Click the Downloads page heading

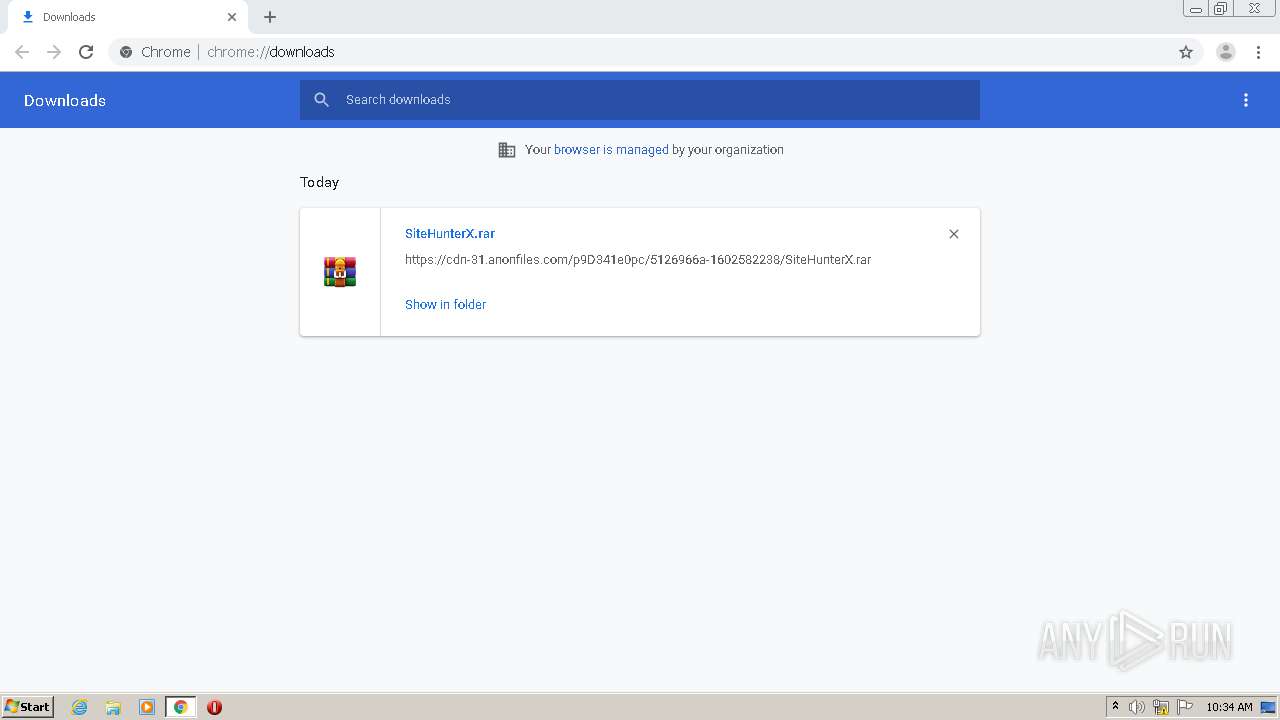pyautogui.click(x=65, y=100)
